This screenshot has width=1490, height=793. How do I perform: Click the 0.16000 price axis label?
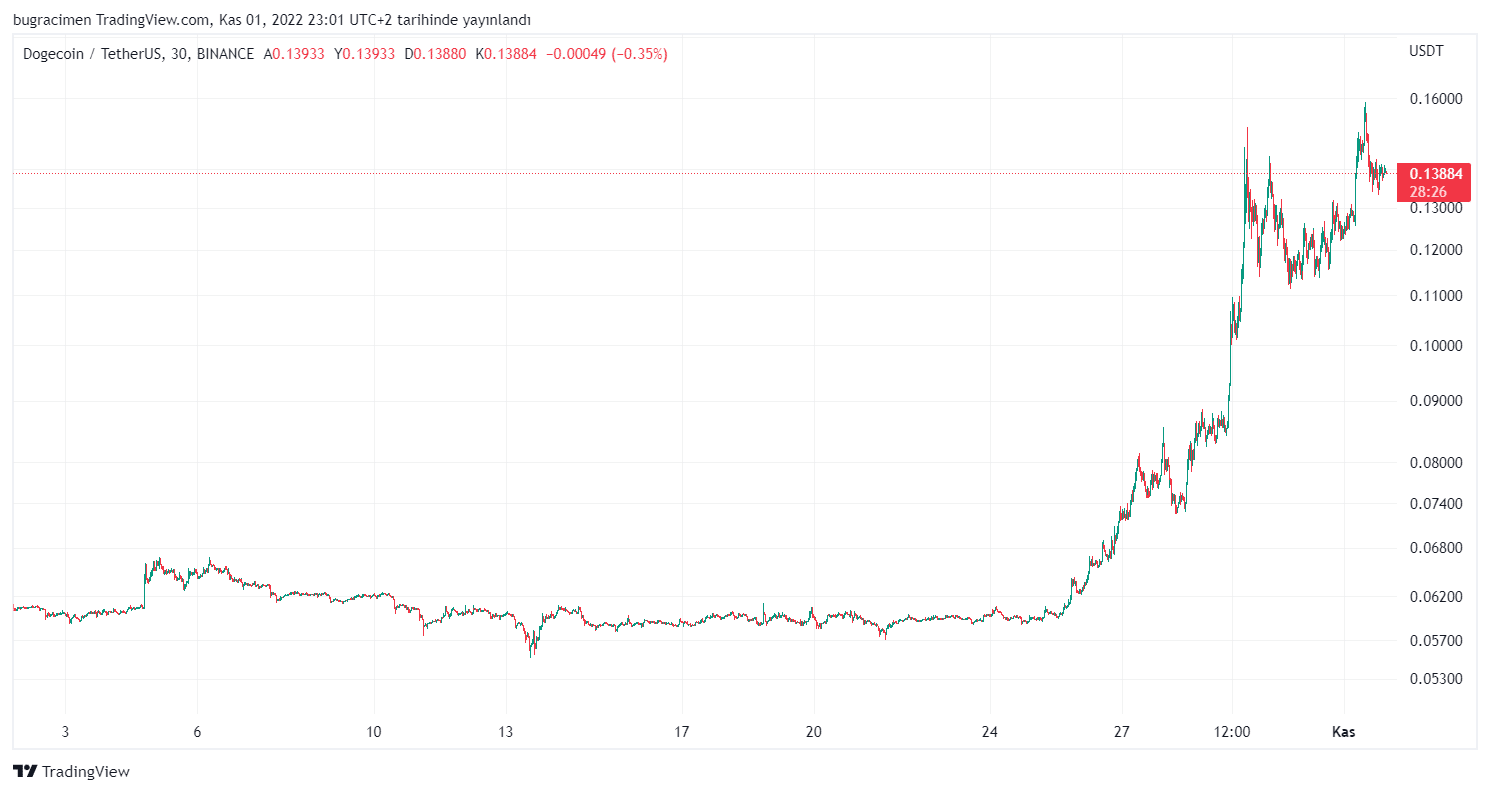point(1436,99)
